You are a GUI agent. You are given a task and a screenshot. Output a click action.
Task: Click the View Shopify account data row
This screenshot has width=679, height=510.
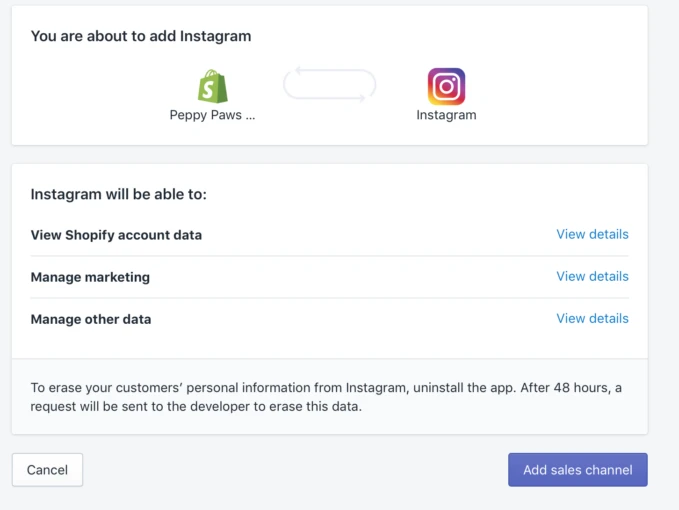click(330, 235)
